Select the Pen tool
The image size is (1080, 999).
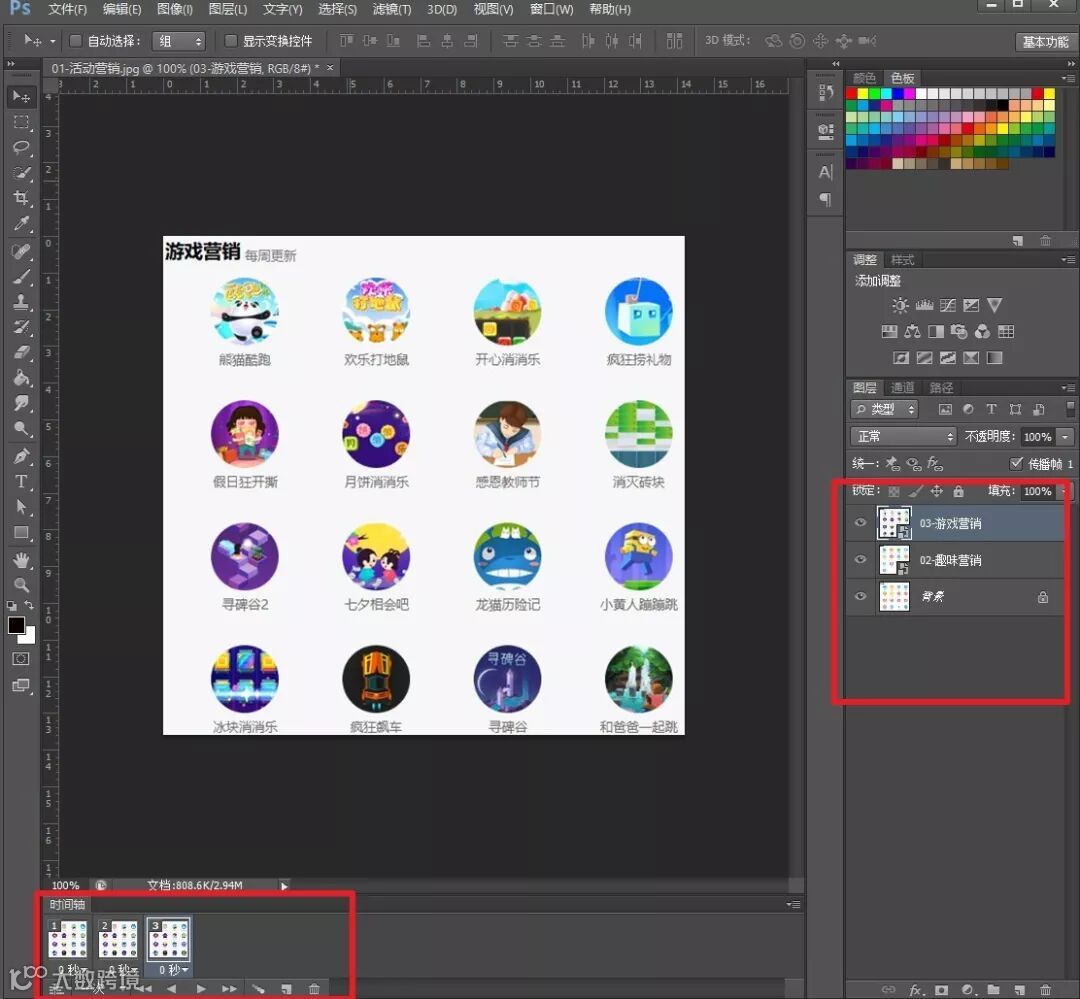coord(21,456)
